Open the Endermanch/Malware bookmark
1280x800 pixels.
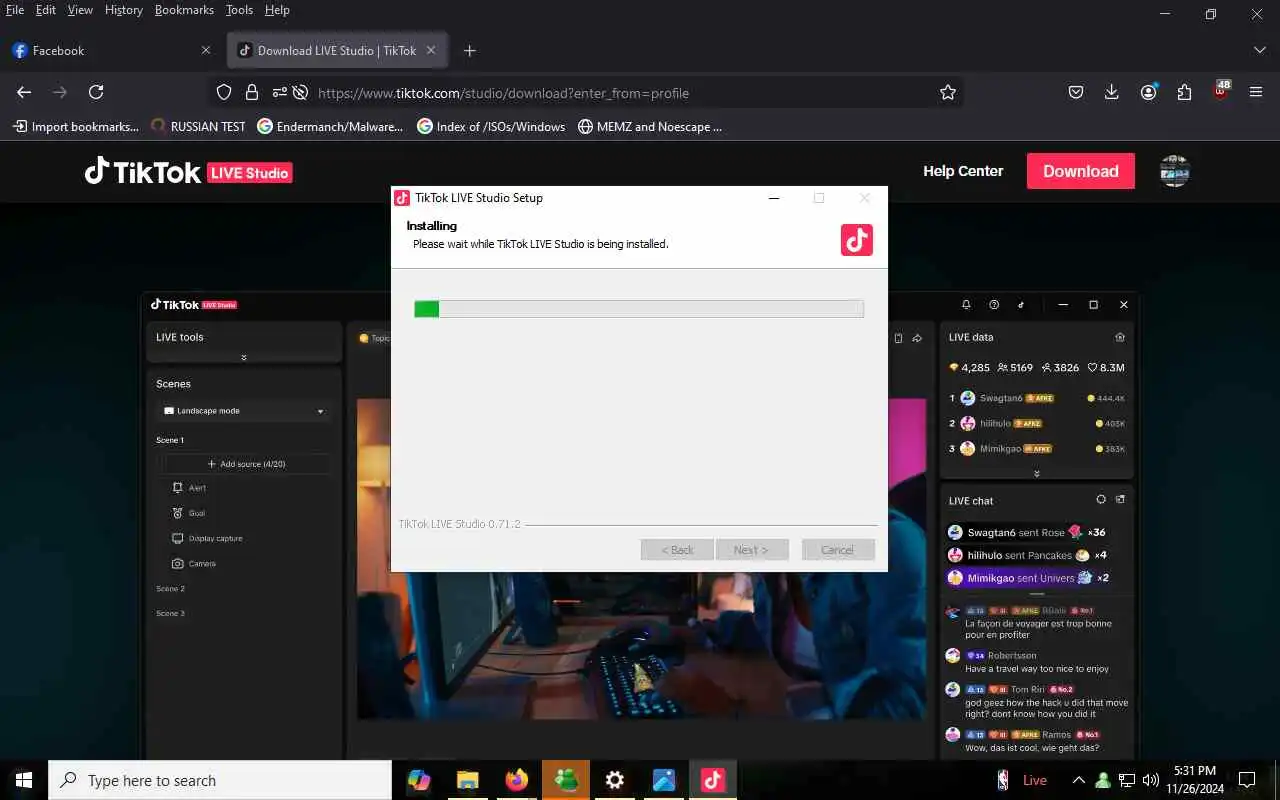coord(330,127)
